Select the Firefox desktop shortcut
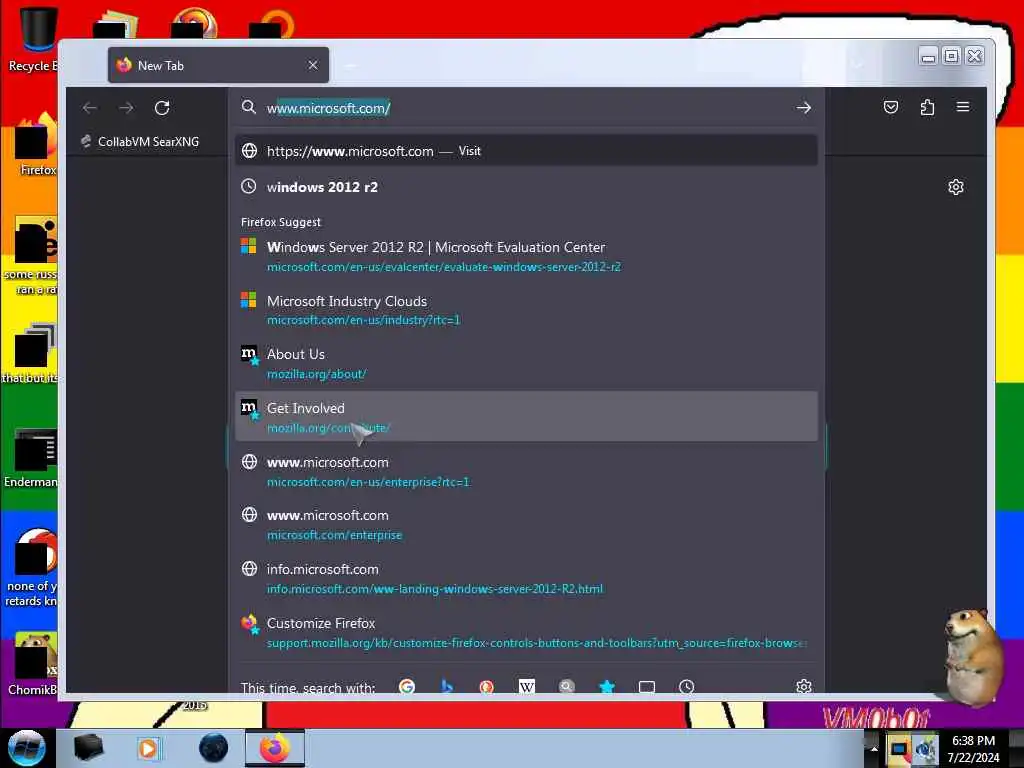 36,144
